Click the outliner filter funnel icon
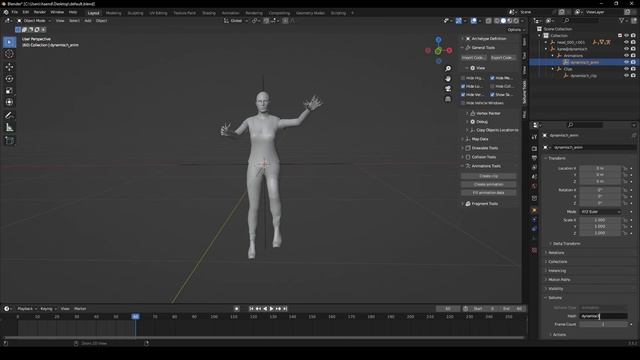The height and width of the screenshot is (360, 640). click(622, 20)
